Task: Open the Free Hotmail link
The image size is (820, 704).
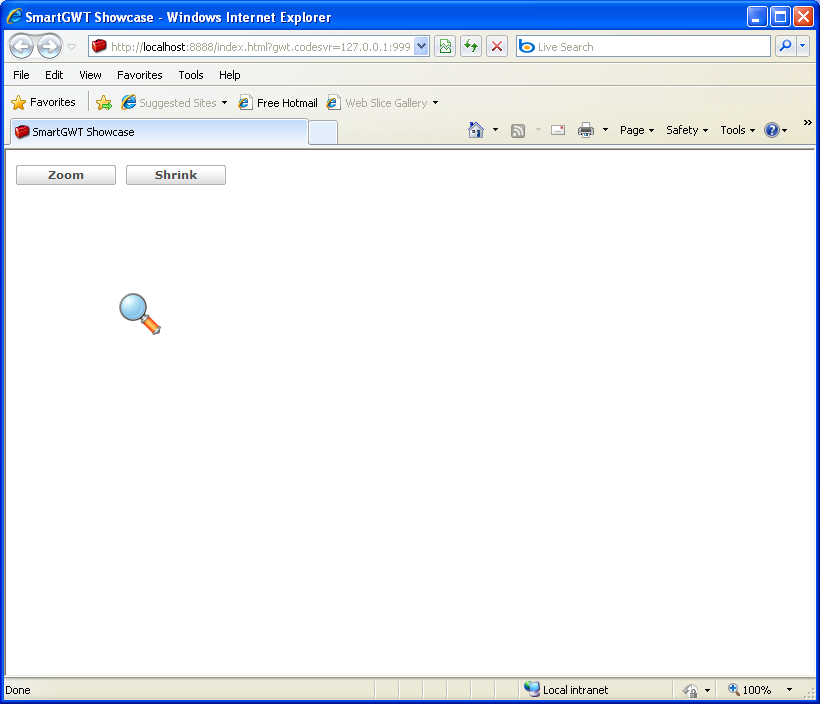Action: pos(278,103)
